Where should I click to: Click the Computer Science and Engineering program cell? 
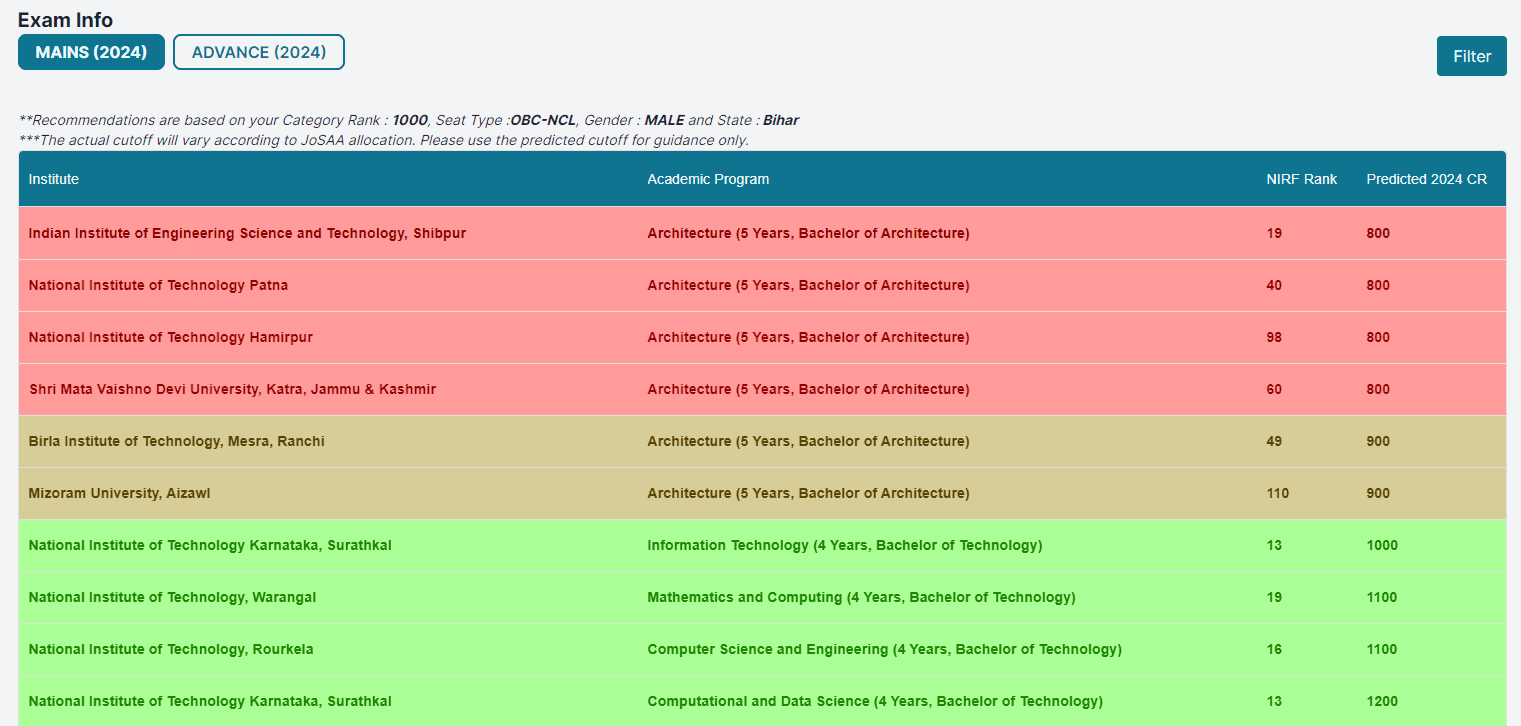884,649
